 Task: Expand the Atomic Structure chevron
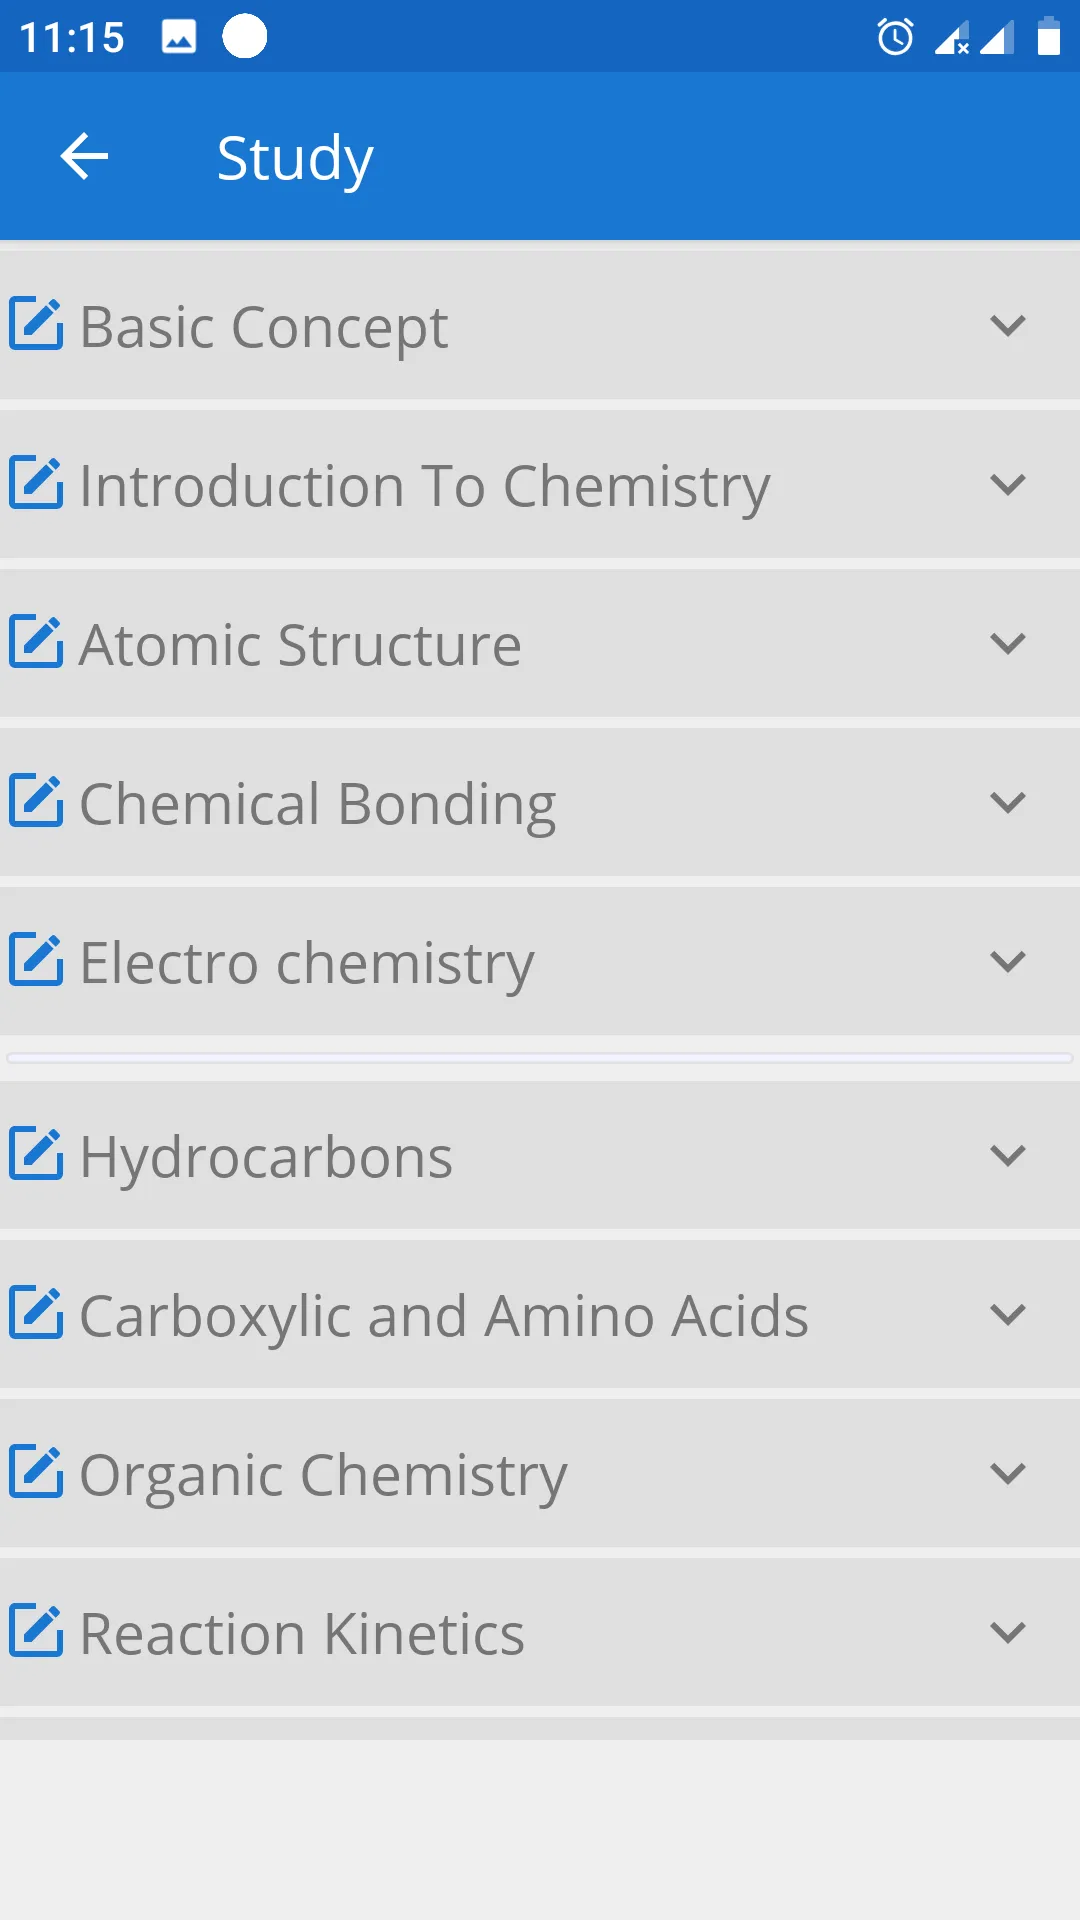tap(1007, 643)
